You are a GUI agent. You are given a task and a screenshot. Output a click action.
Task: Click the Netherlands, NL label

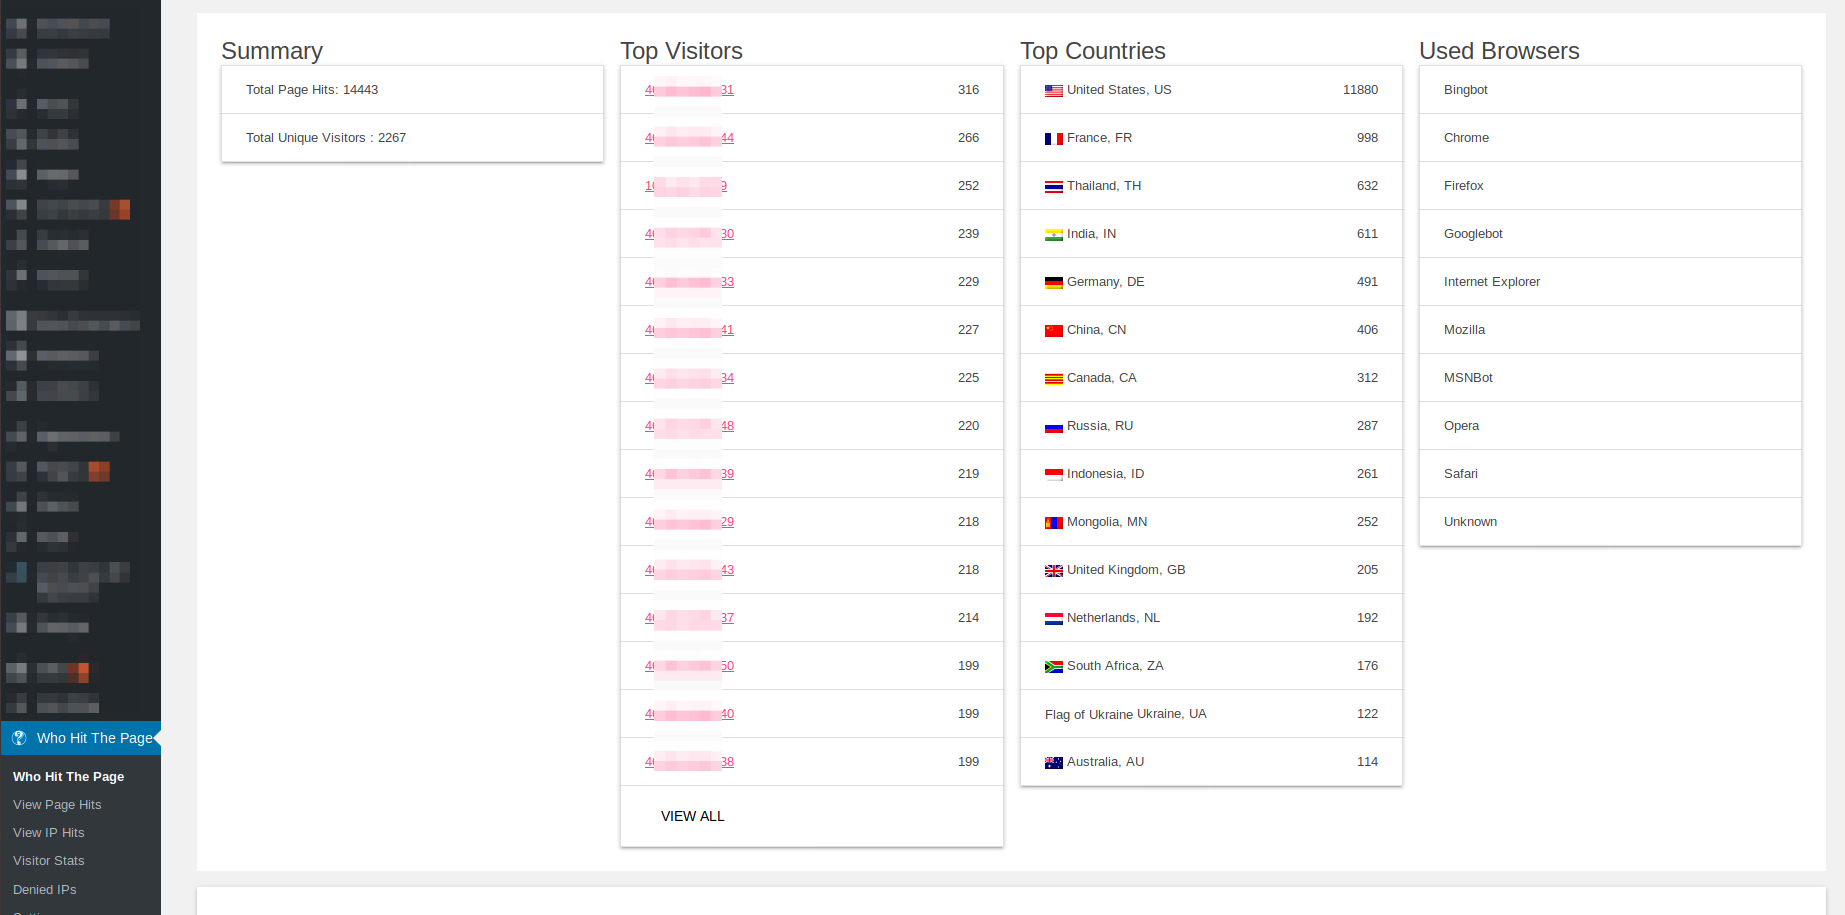coord(1113,618)
